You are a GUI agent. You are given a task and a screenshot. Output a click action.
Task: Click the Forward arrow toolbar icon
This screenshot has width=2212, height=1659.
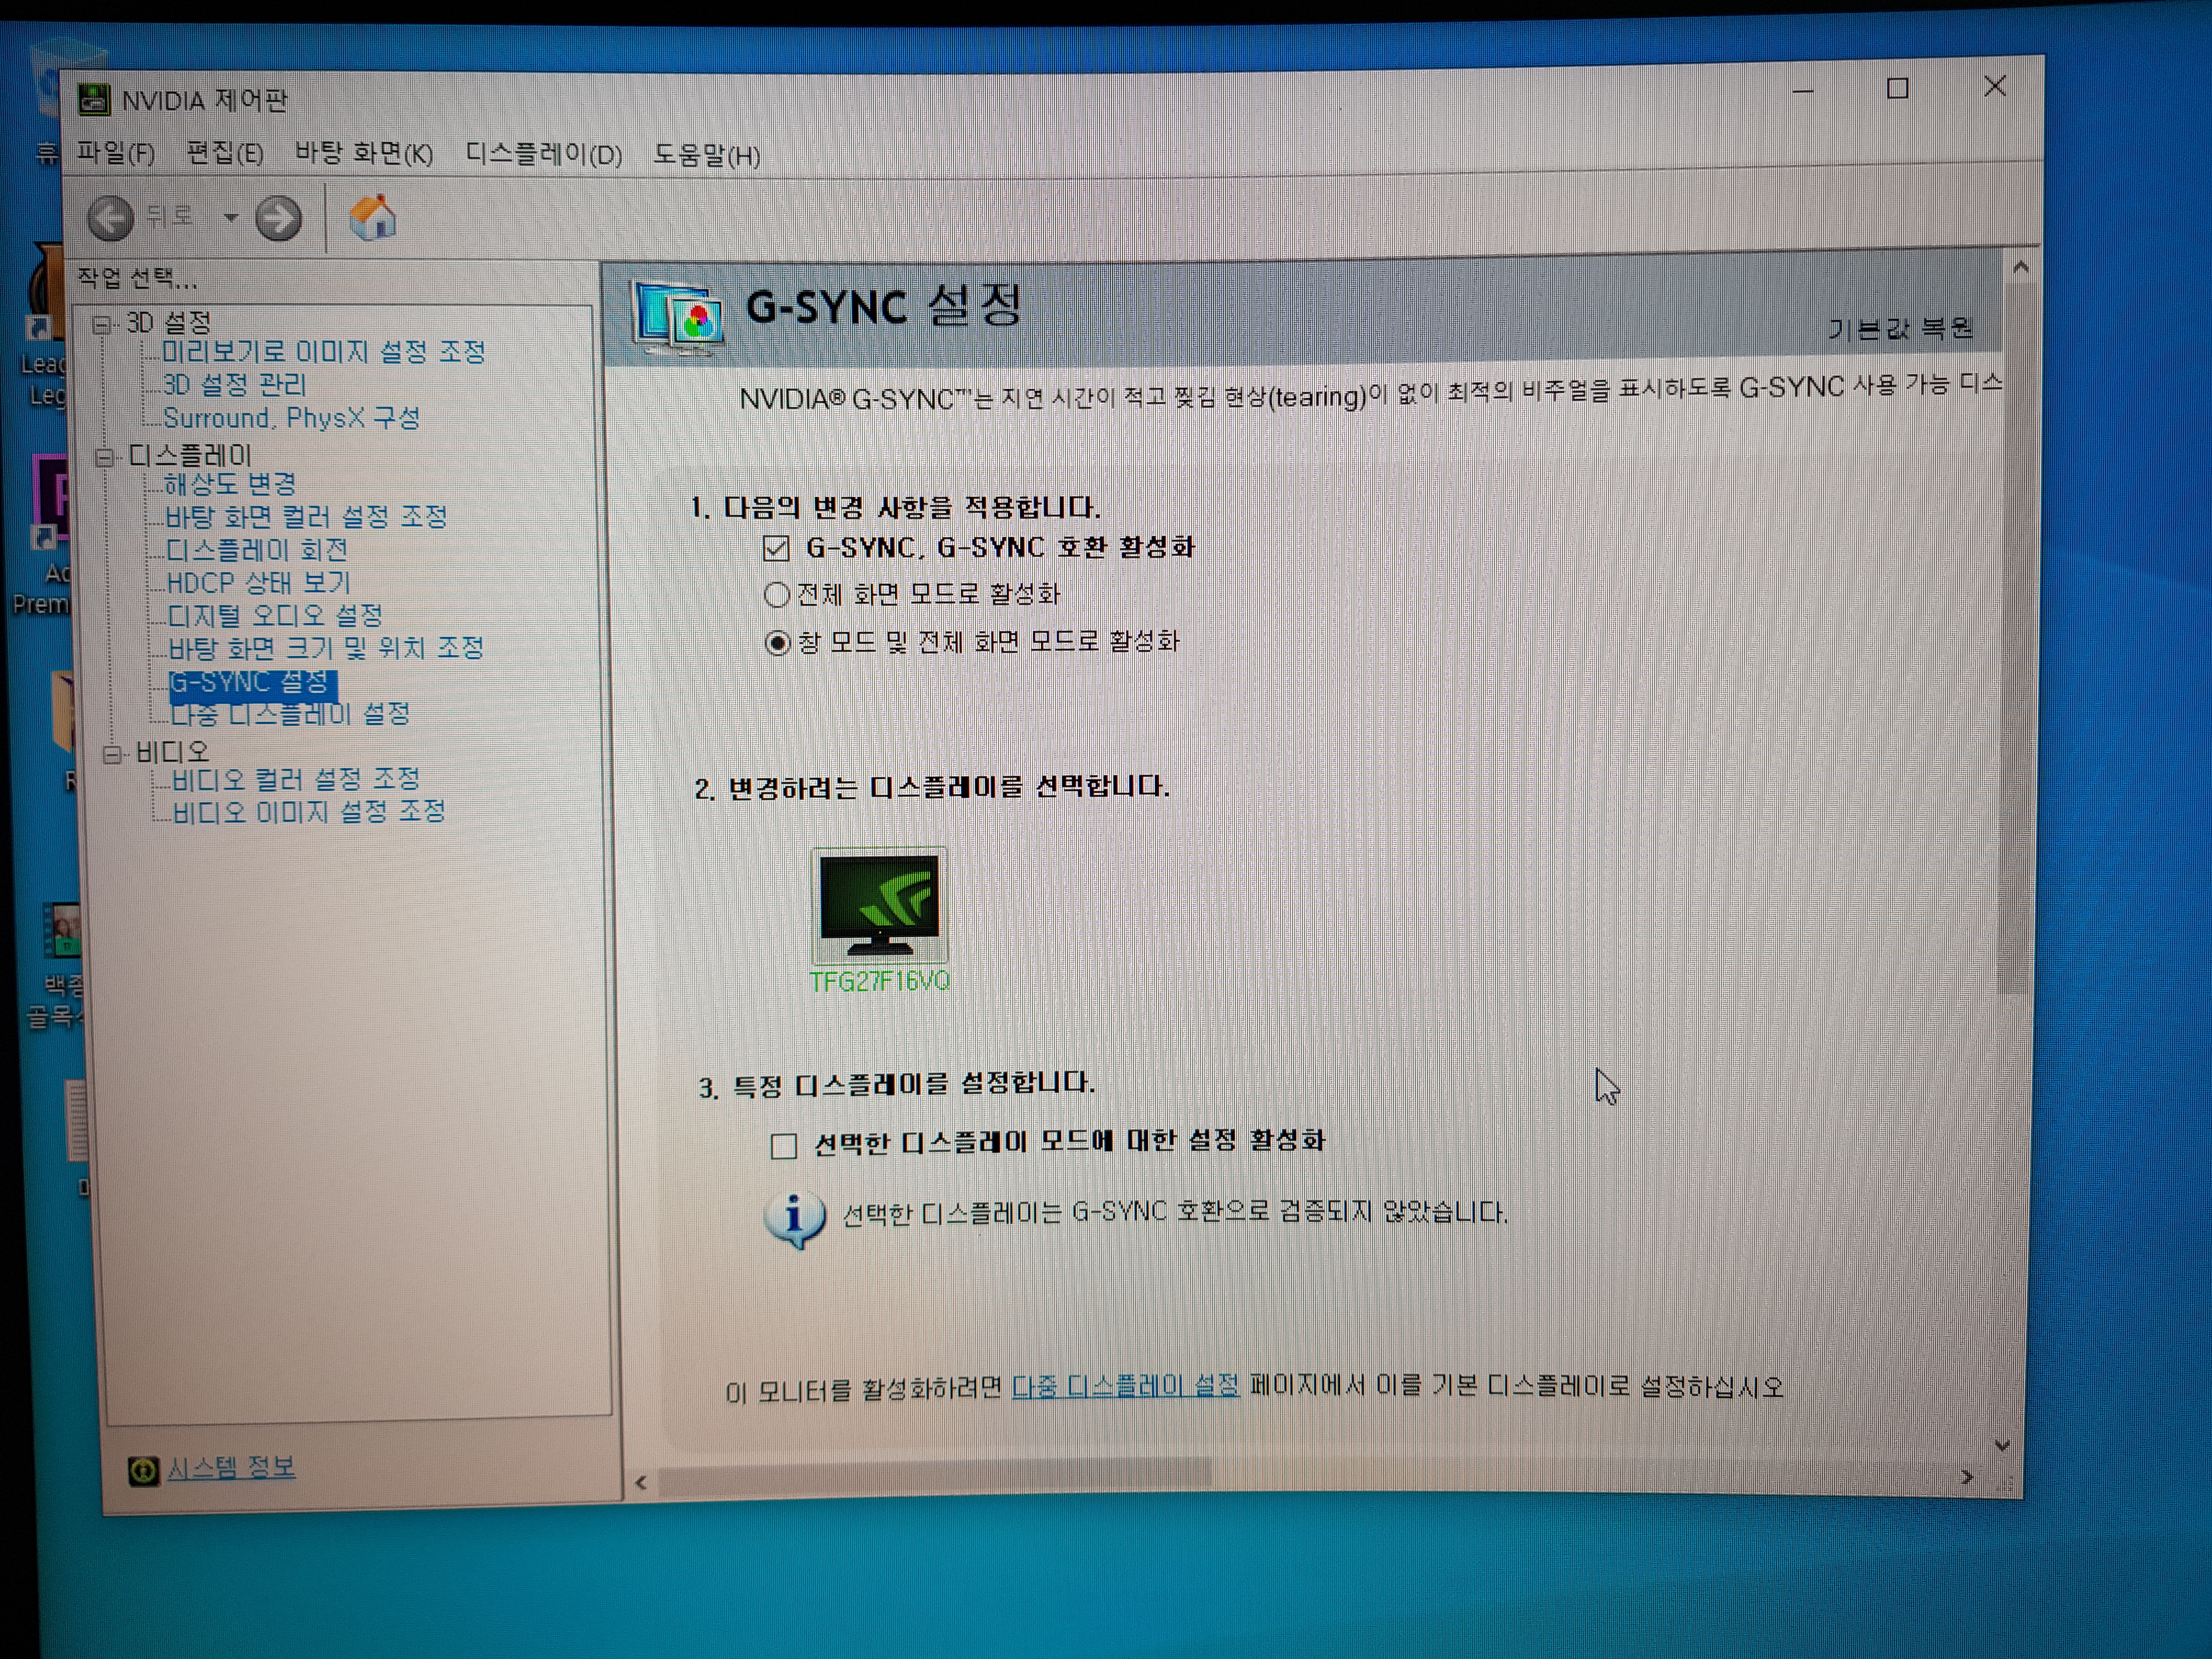[278, 218]
